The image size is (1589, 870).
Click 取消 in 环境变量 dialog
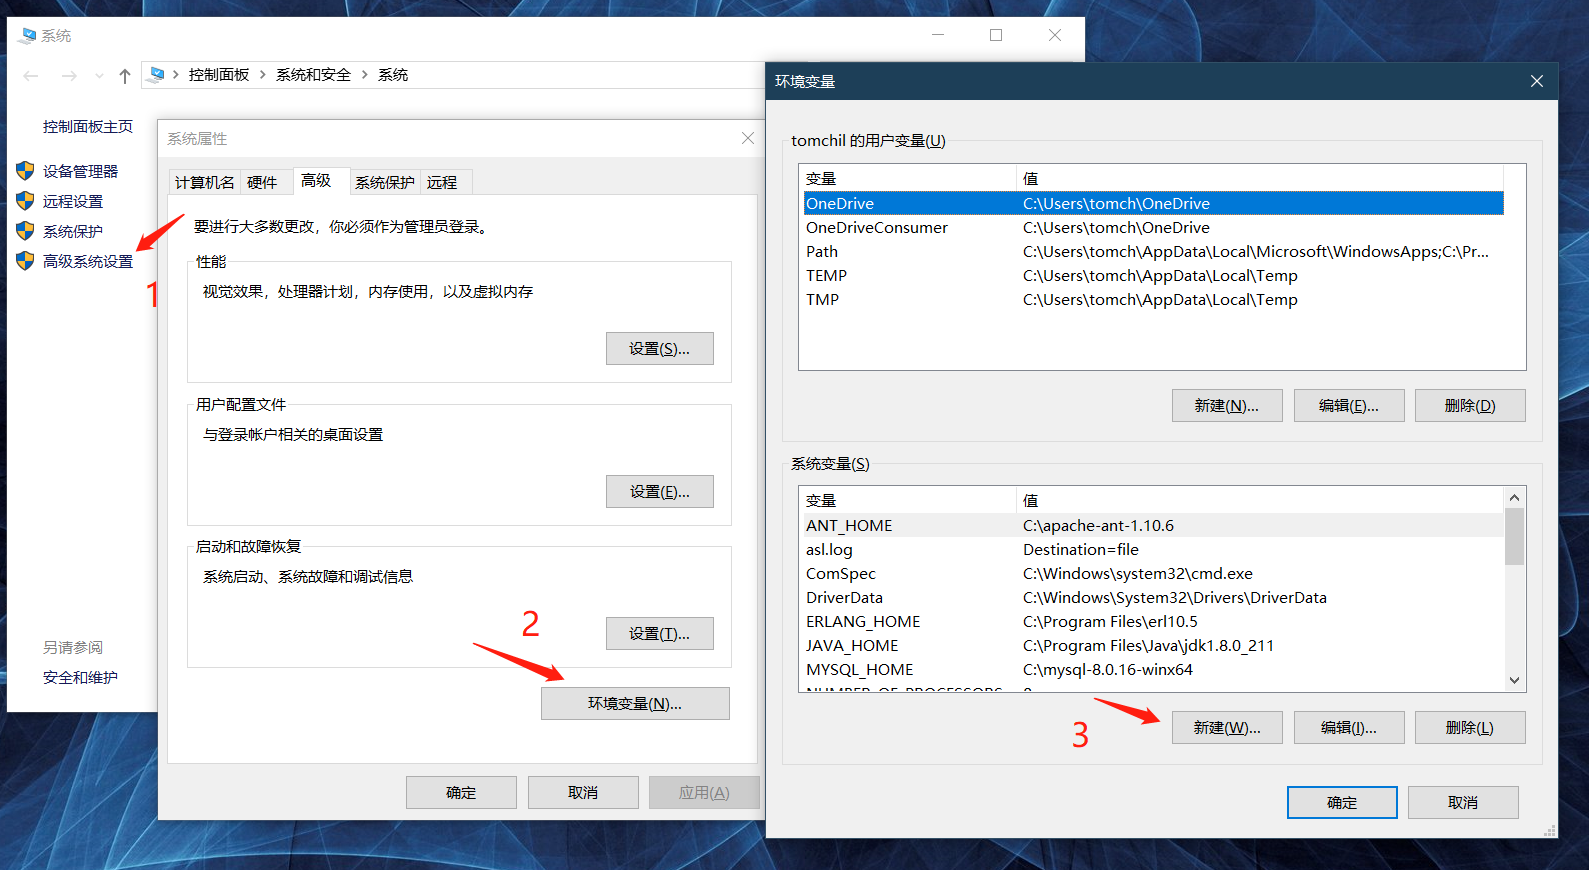pyautogui.click(x=1463, y=803)
